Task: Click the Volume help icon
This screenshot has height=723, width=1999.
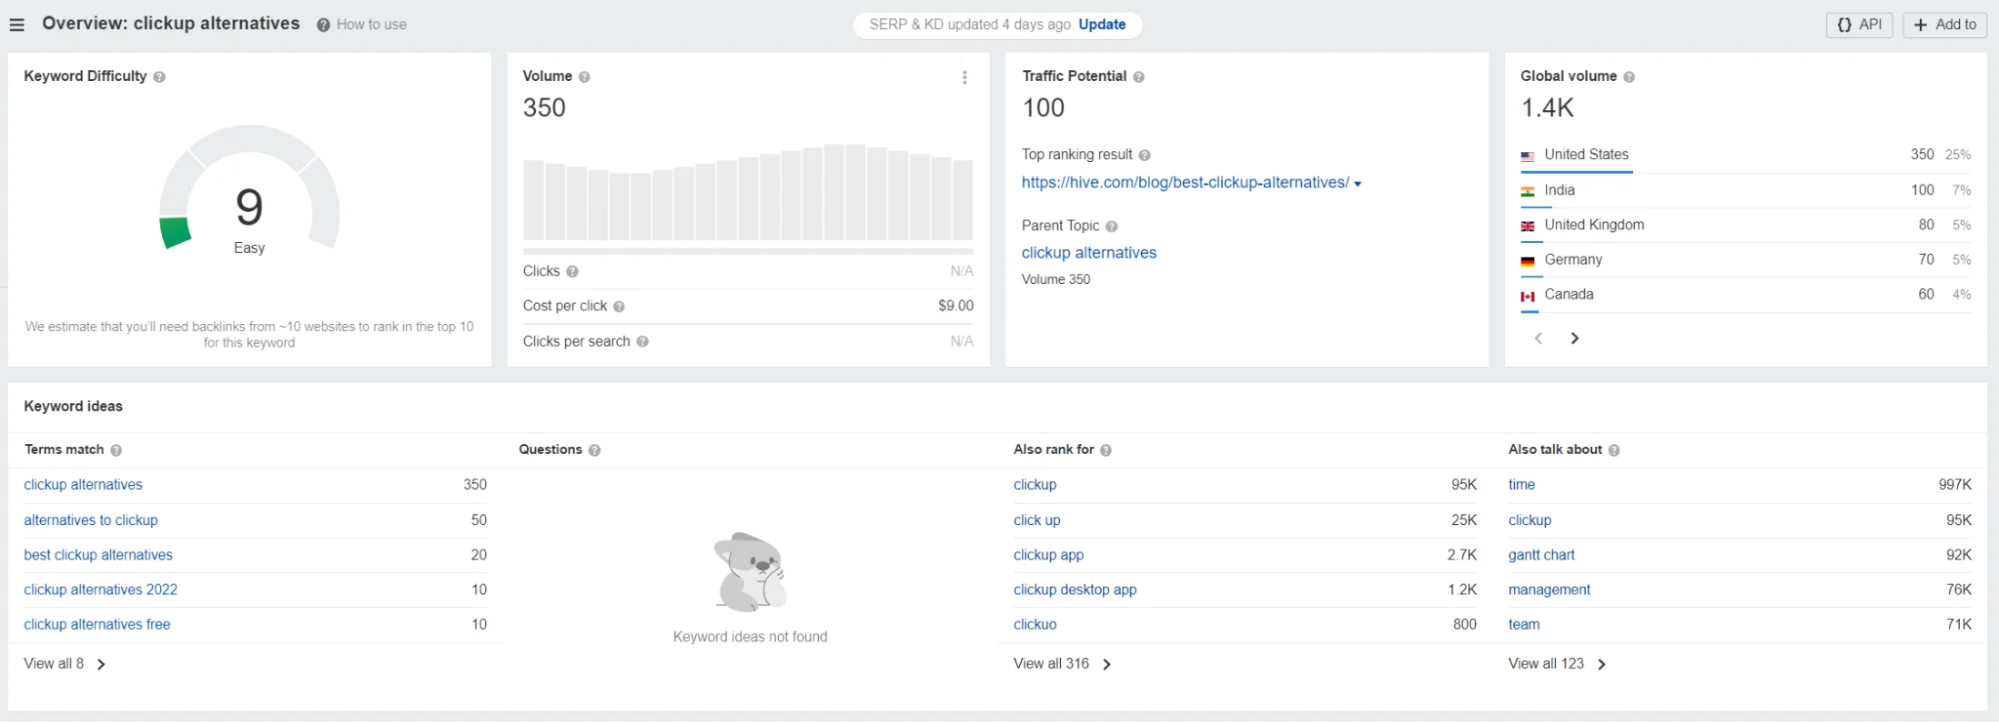Action: (585, 77)
